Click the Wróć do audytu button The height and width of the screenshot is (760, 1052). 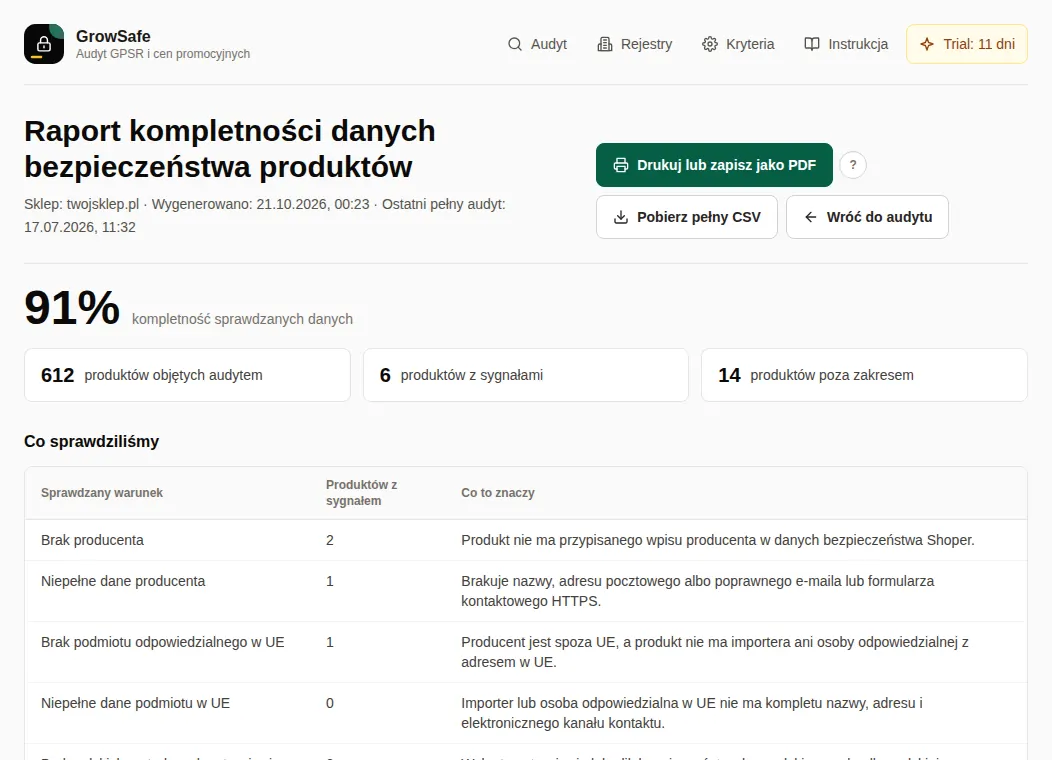click(x=867, y=217)
